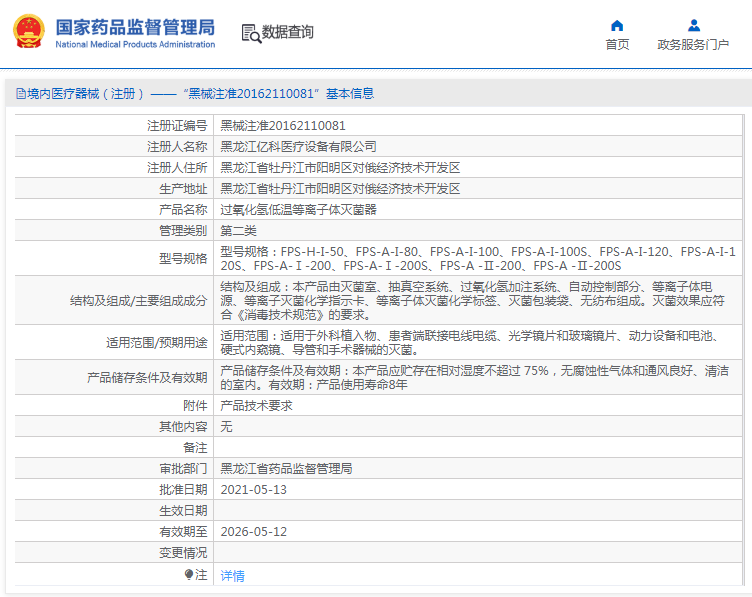The image size is (752, 597).
Task: Click the 审批部门 row label
Action: pyautogui.click(x=183, y=468)
